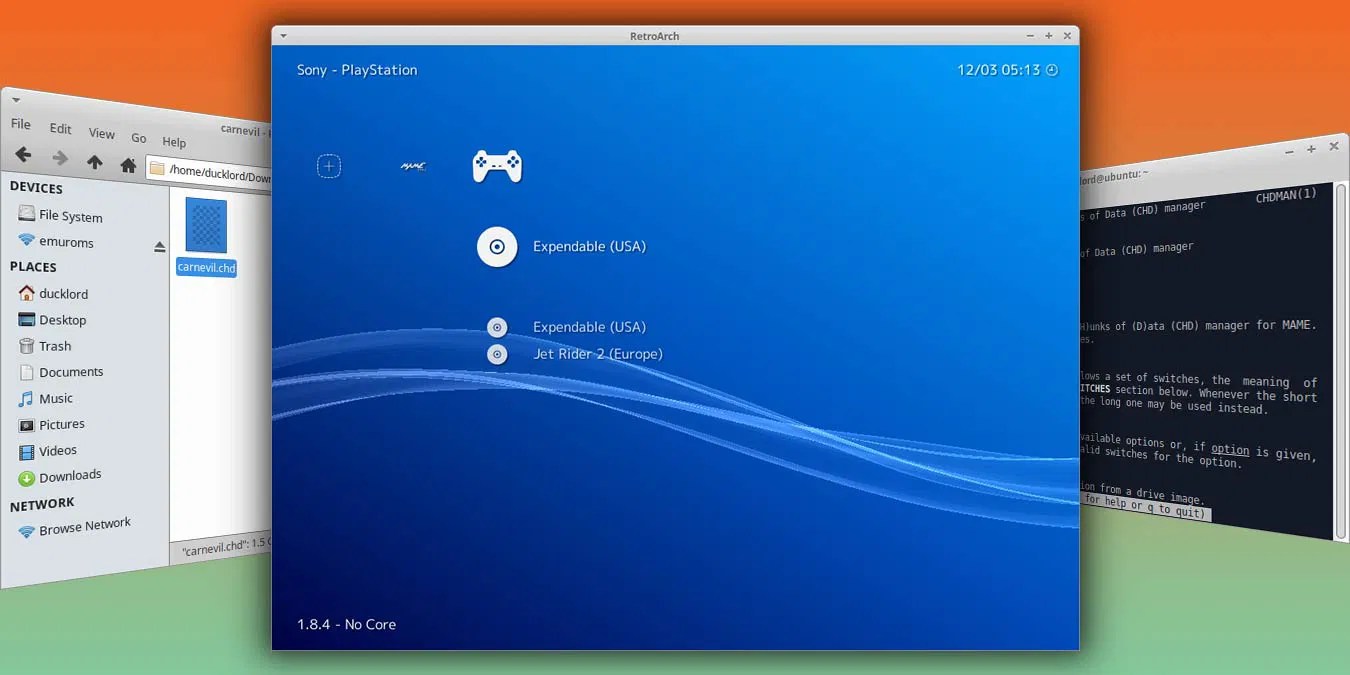Maximize the terminal window
Image resolution: width=1350 pixels, height=675 pixels.
1311,149
